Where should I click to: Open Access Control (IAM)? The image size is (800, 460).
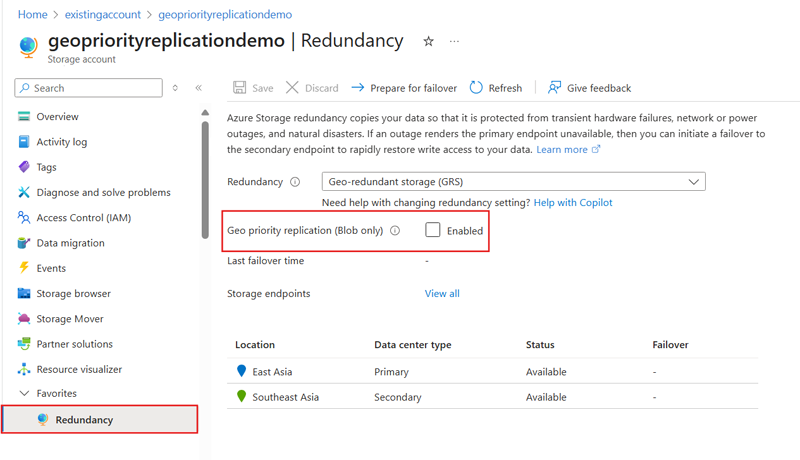(x=84, y=218)
